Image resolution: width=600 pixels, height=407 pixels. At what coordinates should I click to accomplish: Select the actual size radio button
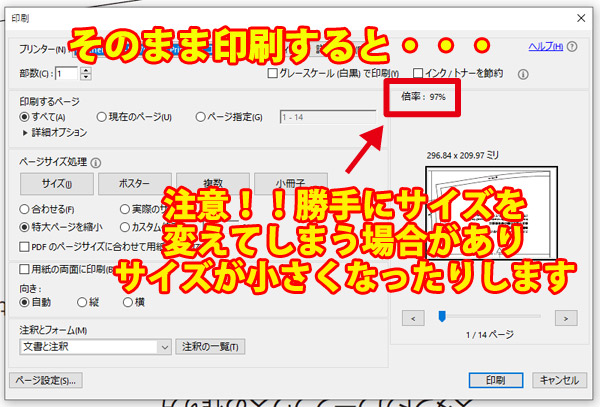tap(125, 209)
